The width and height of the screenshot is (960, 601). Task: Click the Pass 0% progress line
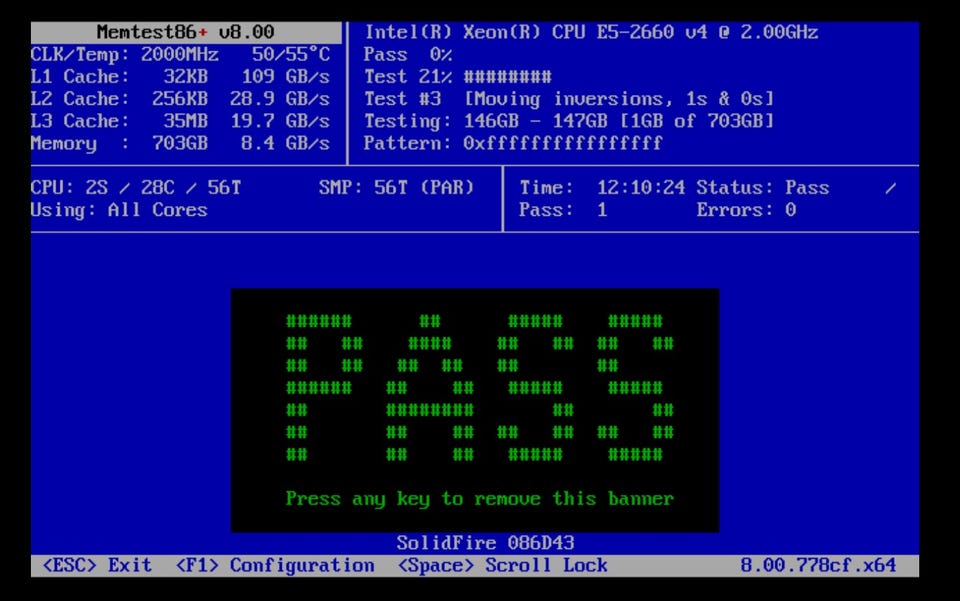coord(408,54)
